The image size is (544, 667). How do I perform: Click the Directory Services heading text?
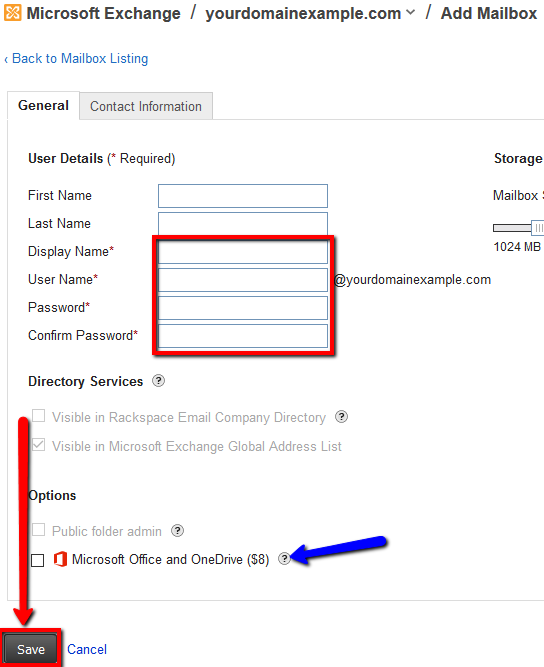(x=85, y=381)
